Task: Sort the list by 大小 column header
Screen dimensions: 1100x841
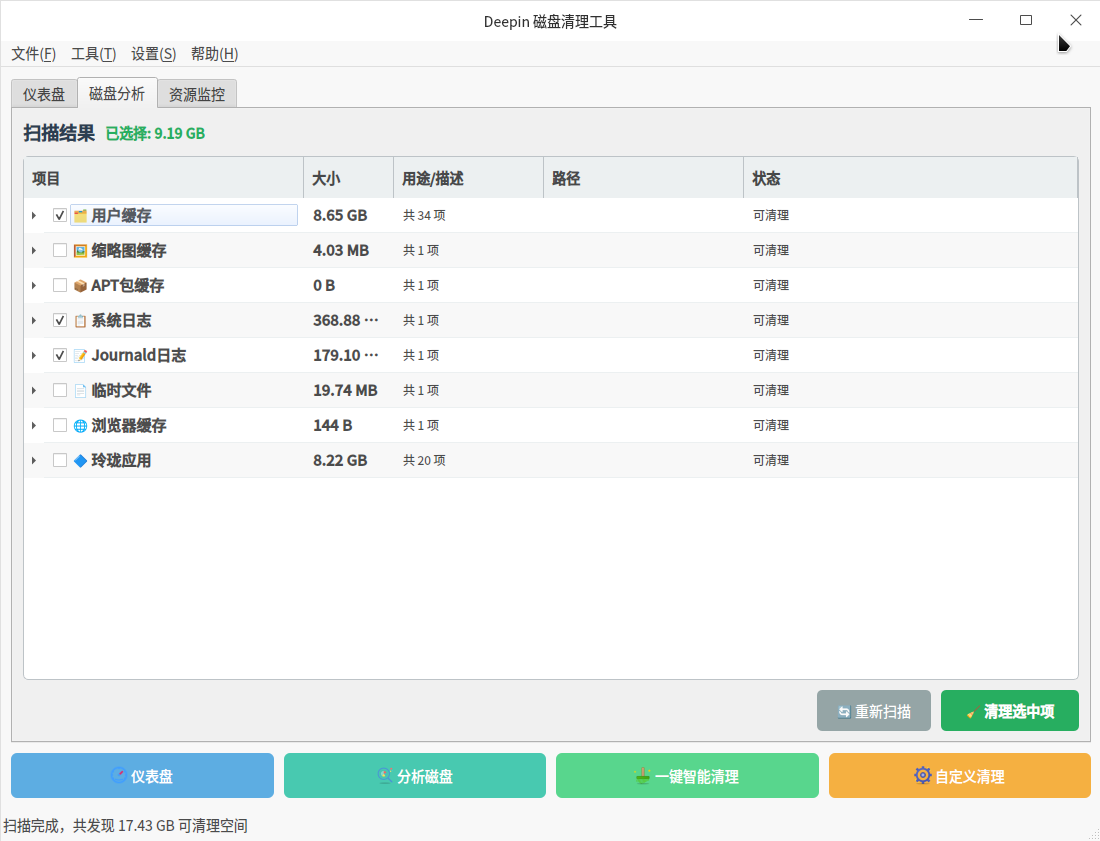Action: tap(347, 179)
